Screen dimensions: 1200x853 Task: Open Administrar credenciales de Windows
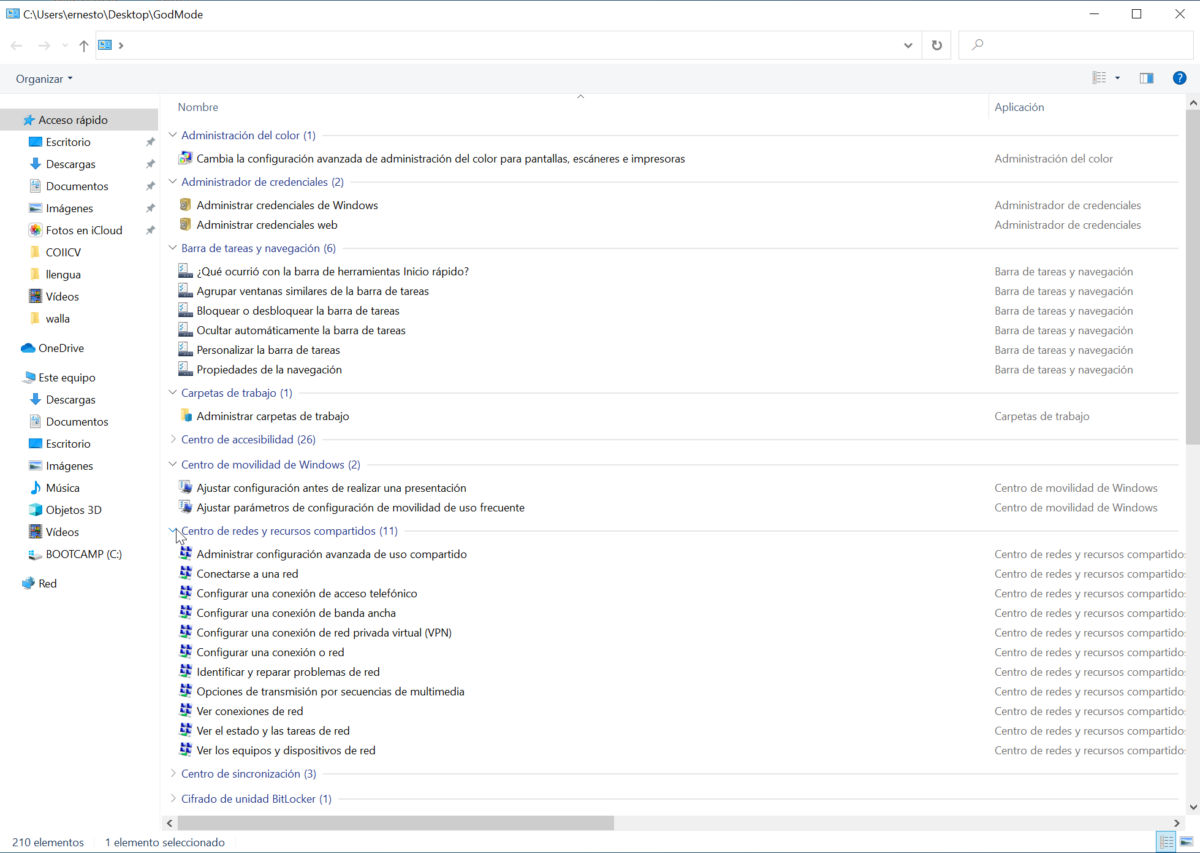click(x=286, y=205)
